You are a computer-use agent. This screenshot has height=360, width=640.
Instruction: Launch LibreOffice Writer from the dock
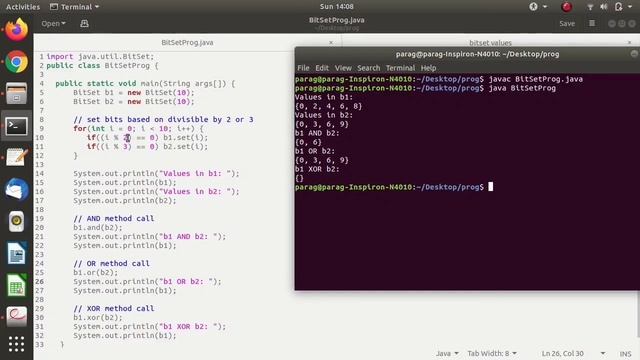pyautogui.click(x=16, y=253)
